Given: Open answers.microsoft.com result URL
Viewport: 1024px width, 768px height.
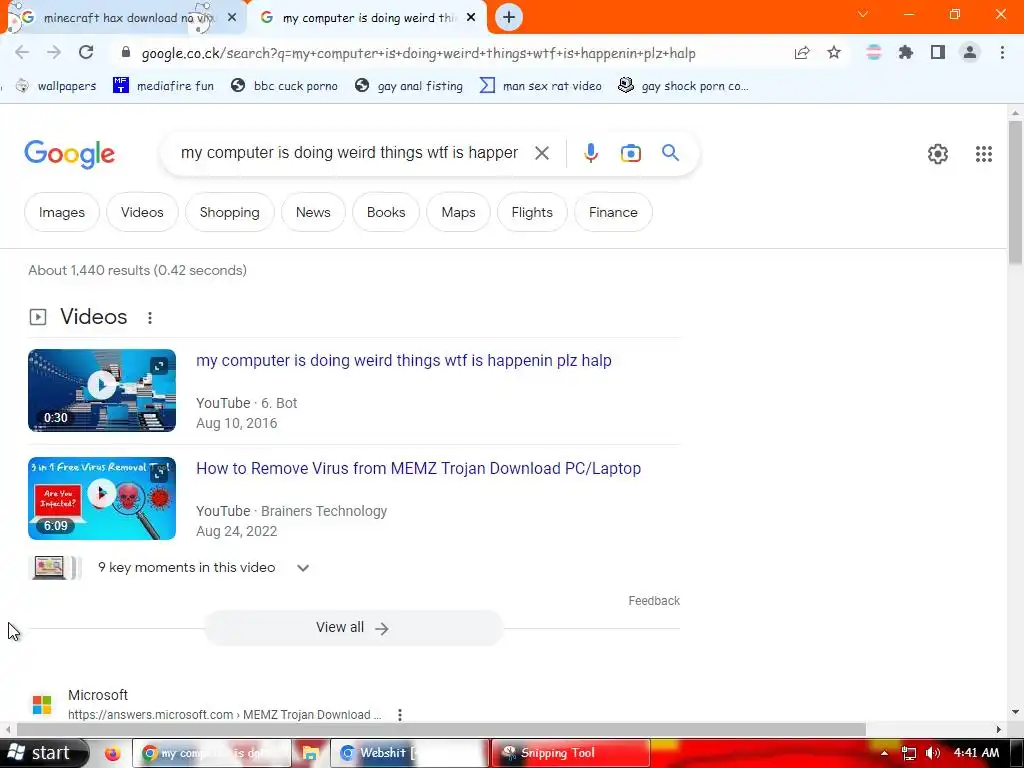Looking at the screenshot, I should click(224, 715).
